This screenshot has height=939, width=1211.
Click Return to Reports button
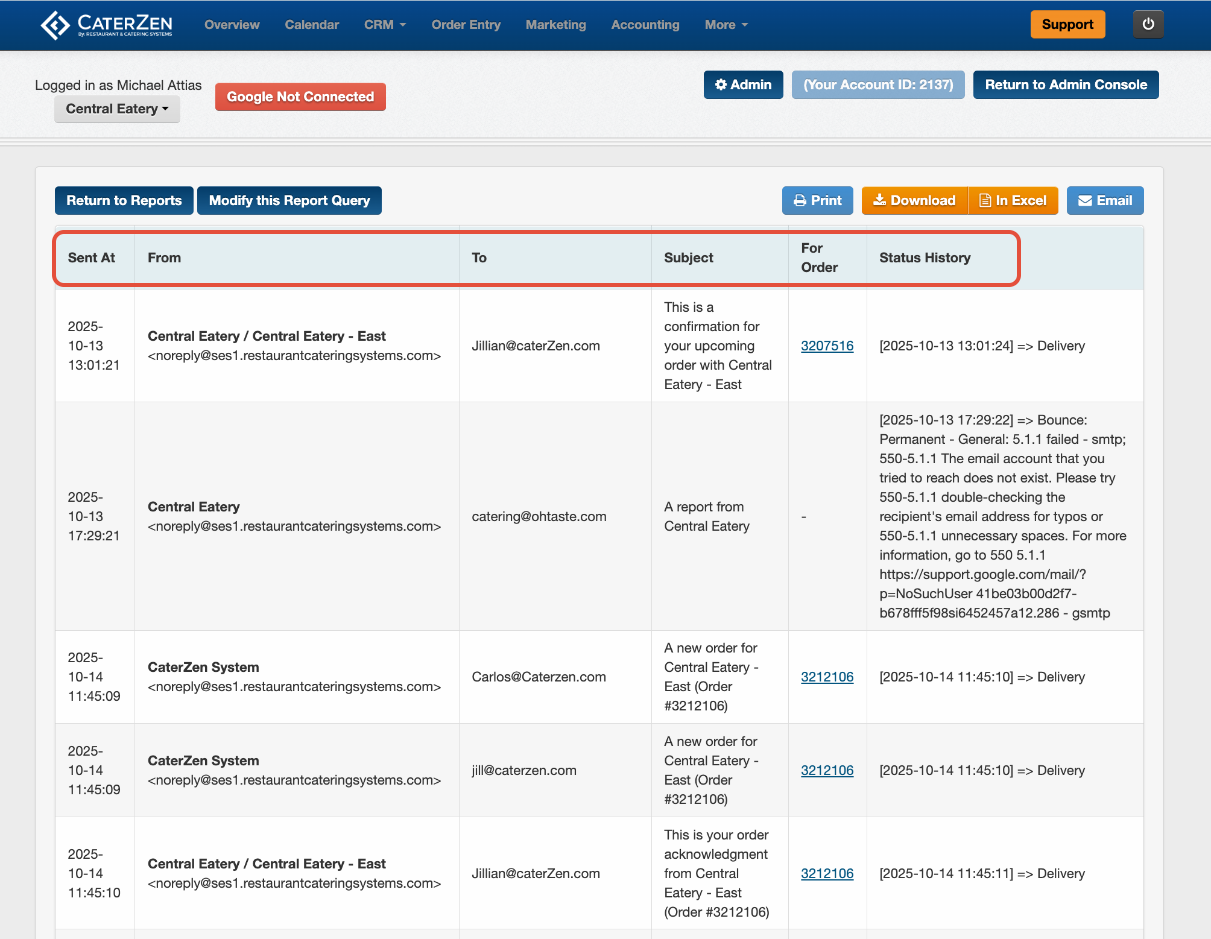[x=124, y=201]
